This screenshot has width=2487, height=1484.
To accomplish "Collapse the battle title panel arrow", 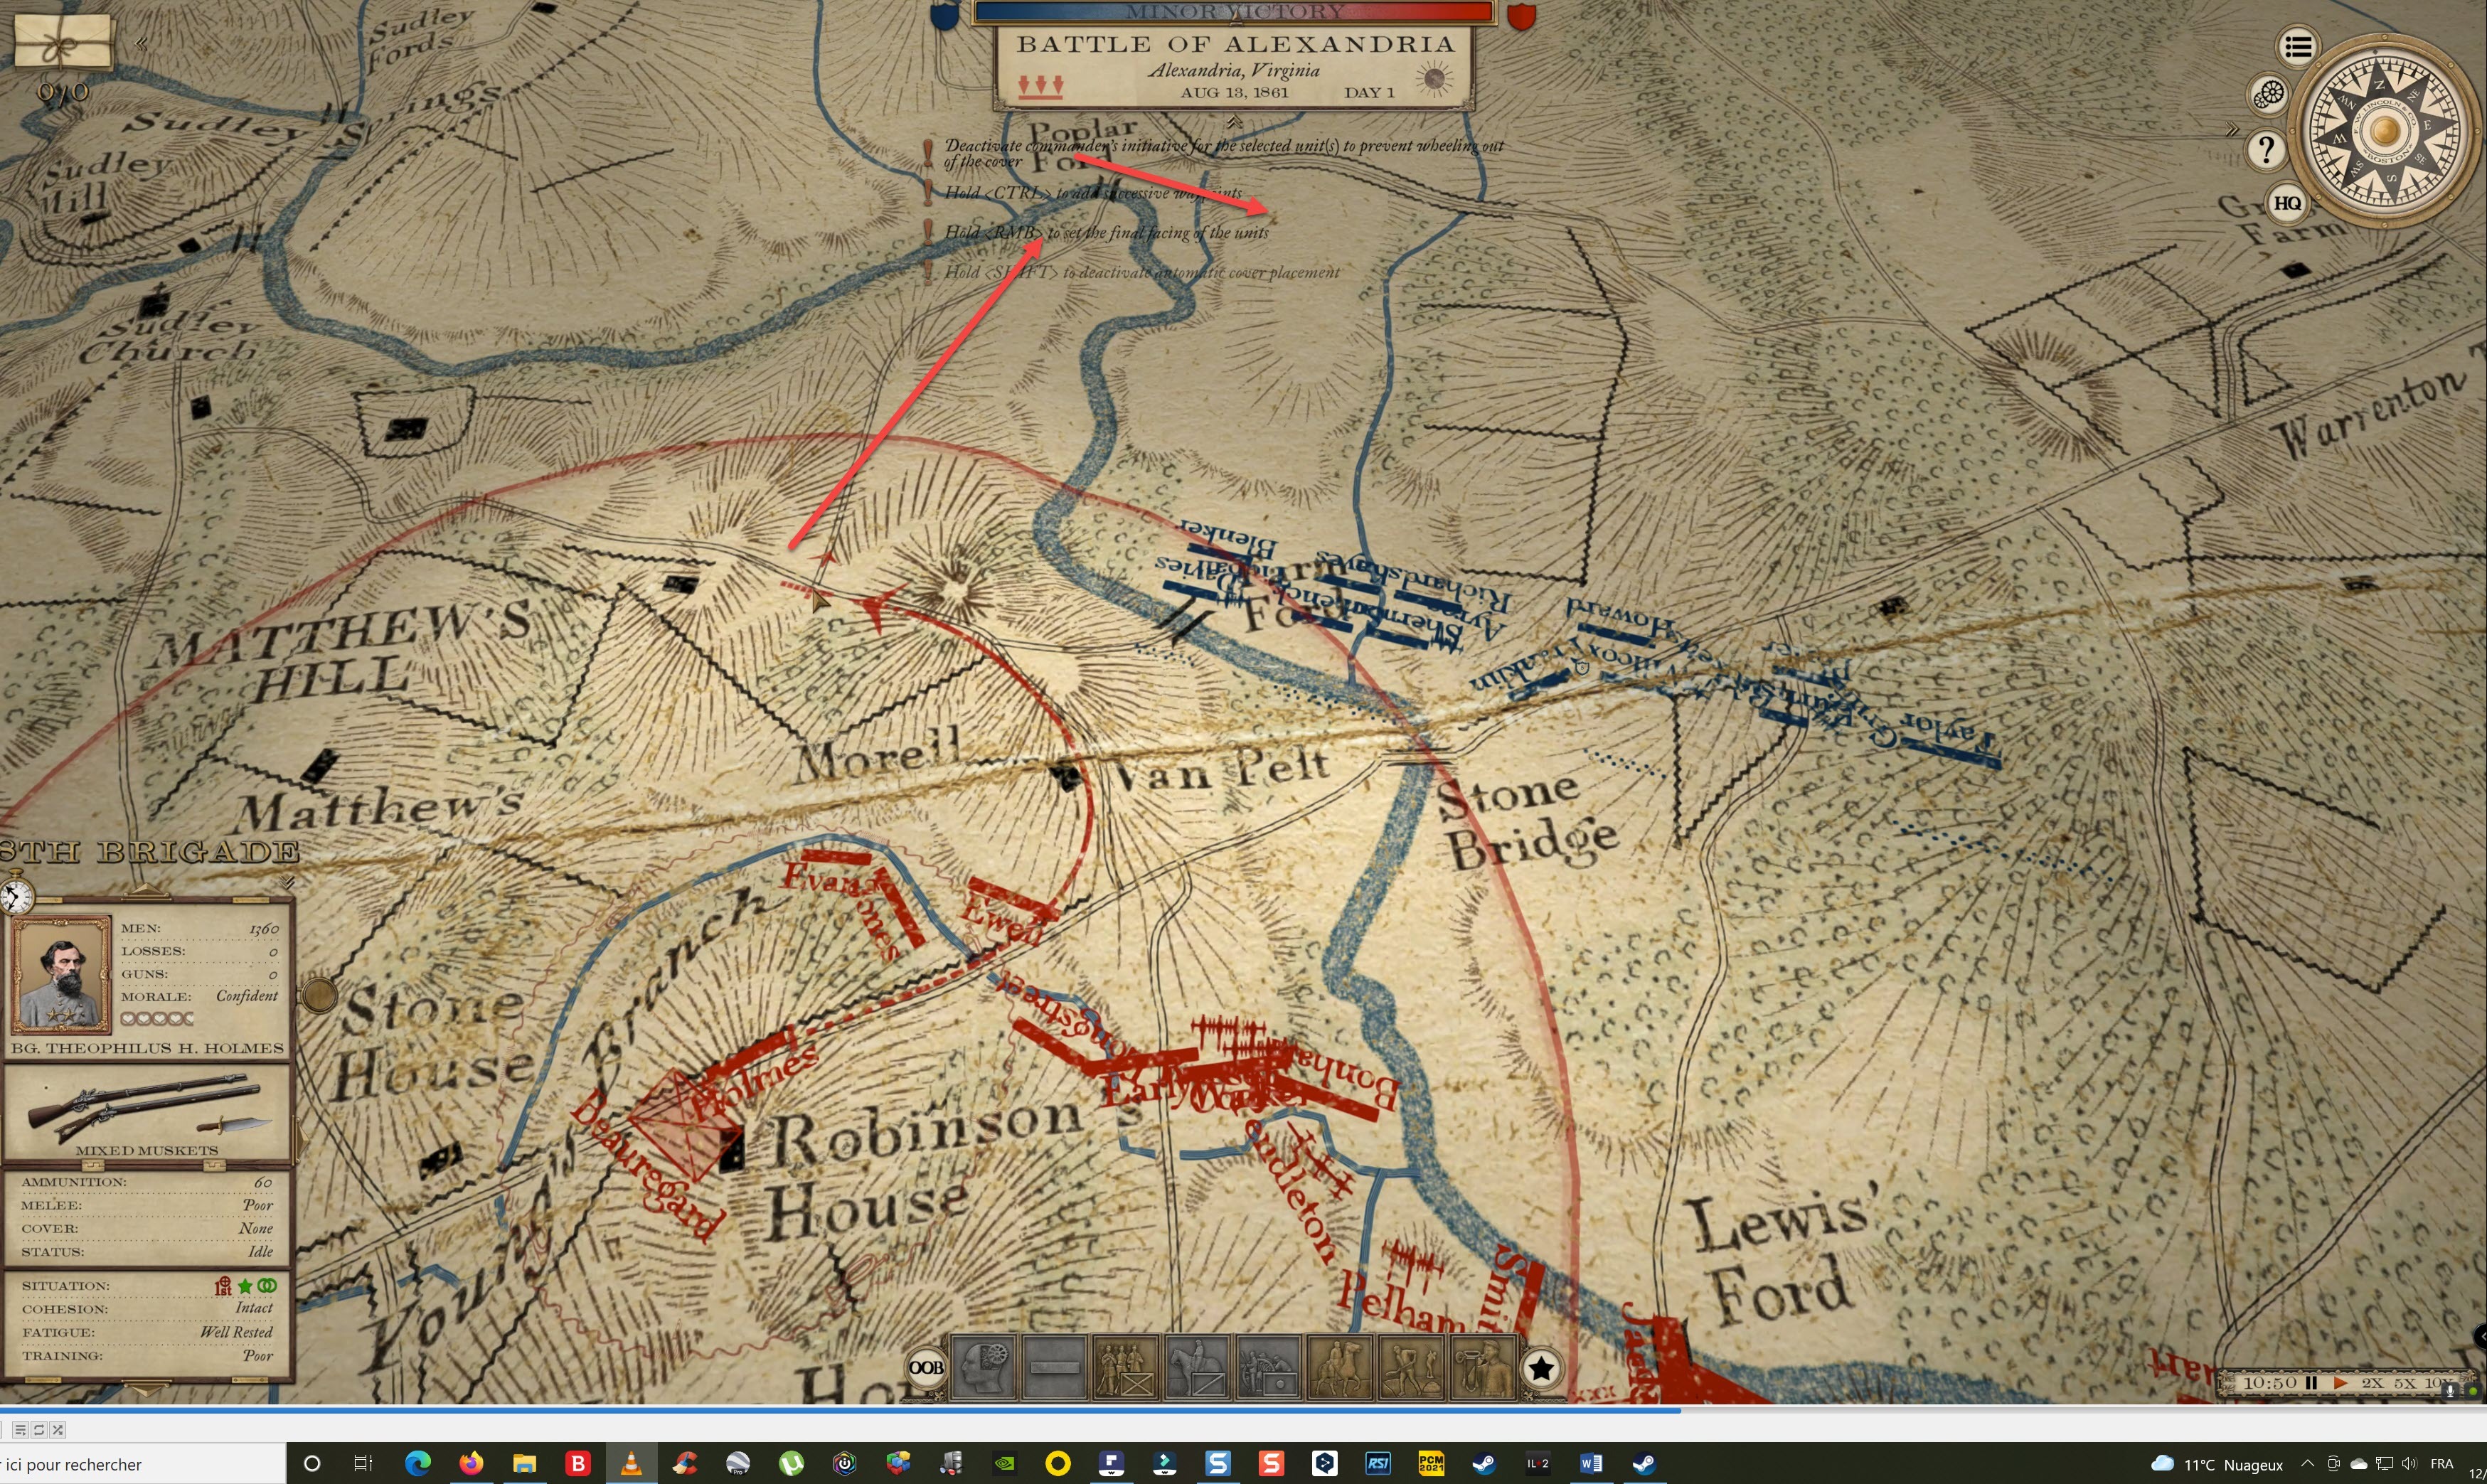I will (x=1234, y=122).
